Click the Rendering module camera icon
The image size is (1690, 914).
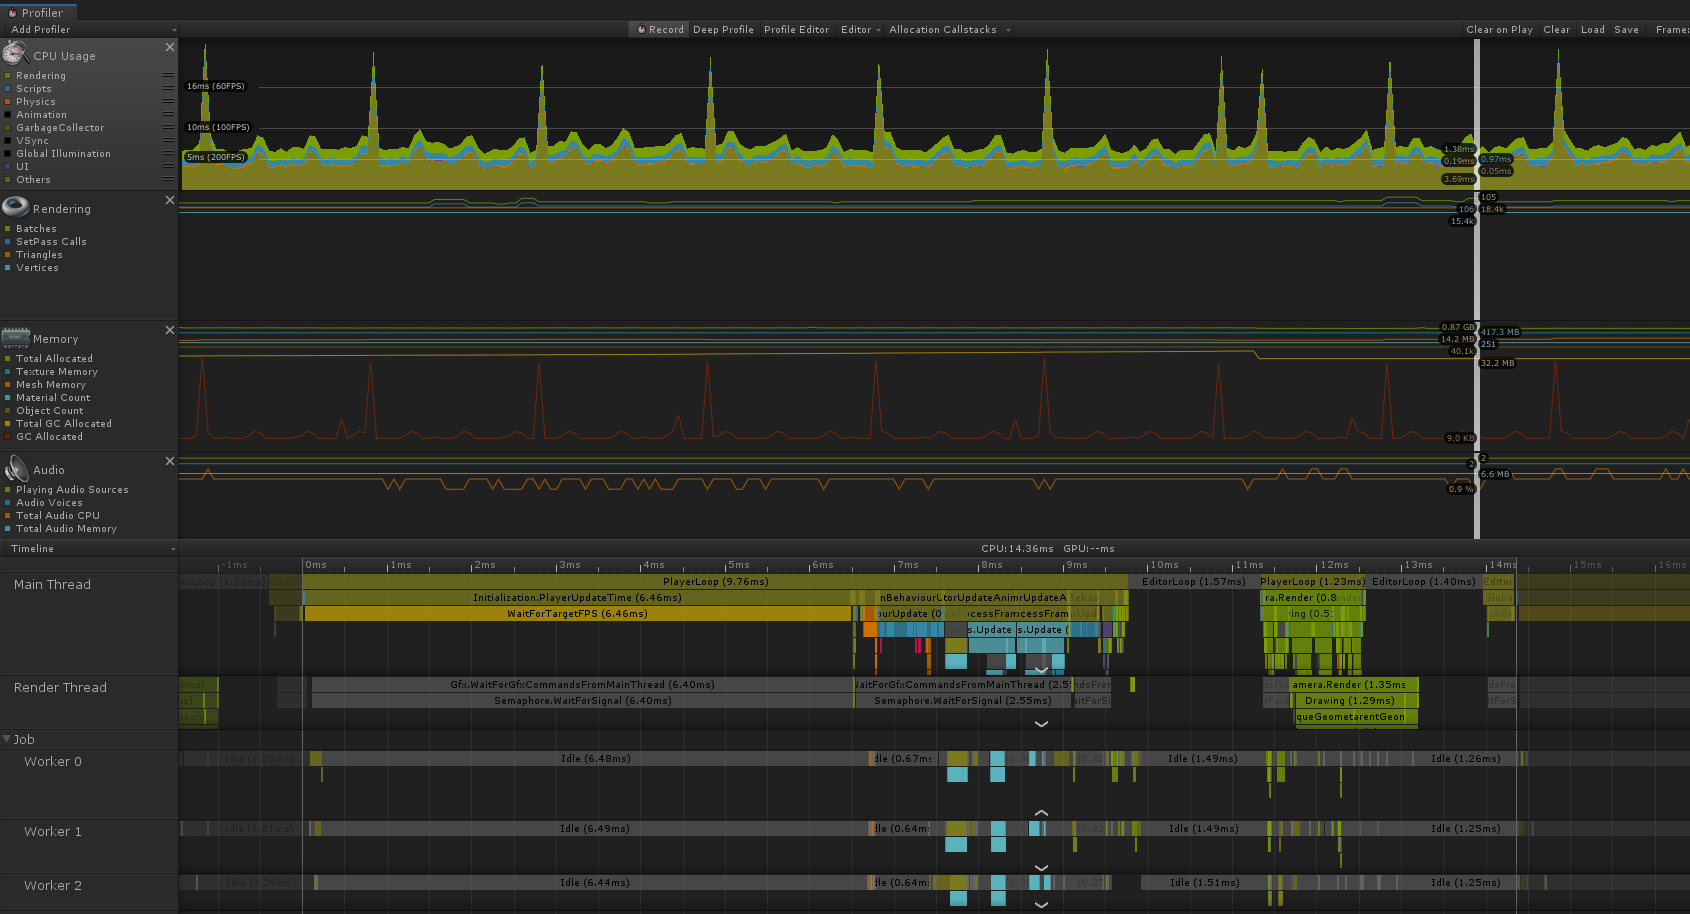[x=15, y=207]
